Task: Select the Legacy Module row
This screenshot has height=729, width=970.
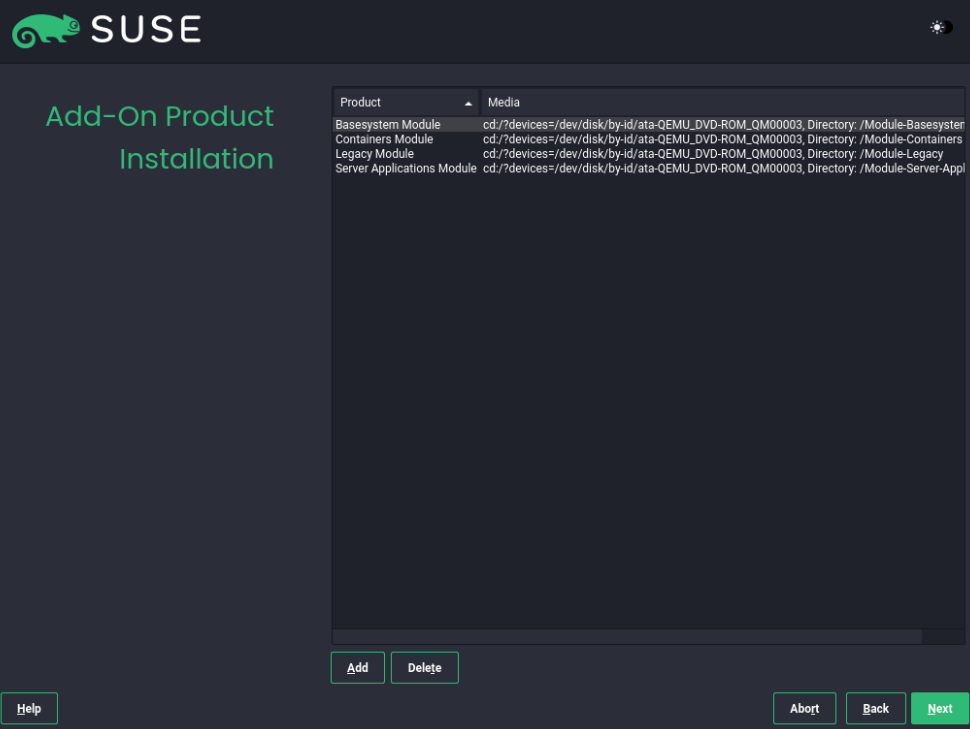Action: pos(648,153)
